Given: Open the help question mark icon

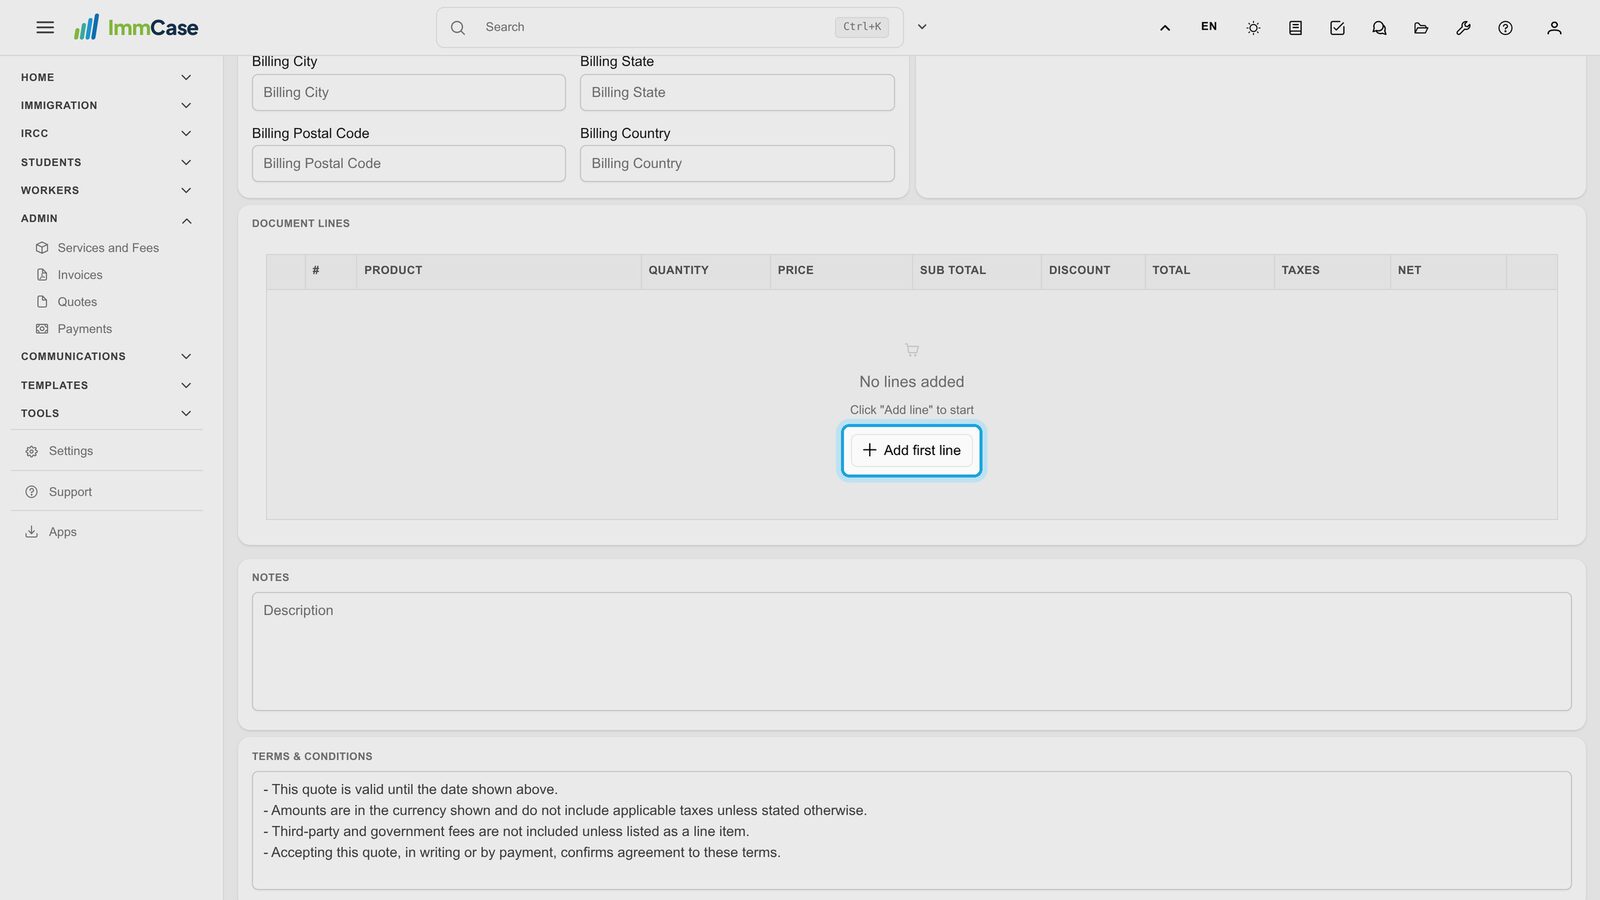Looking at the screenshot, I should [x=1505, y=28].
